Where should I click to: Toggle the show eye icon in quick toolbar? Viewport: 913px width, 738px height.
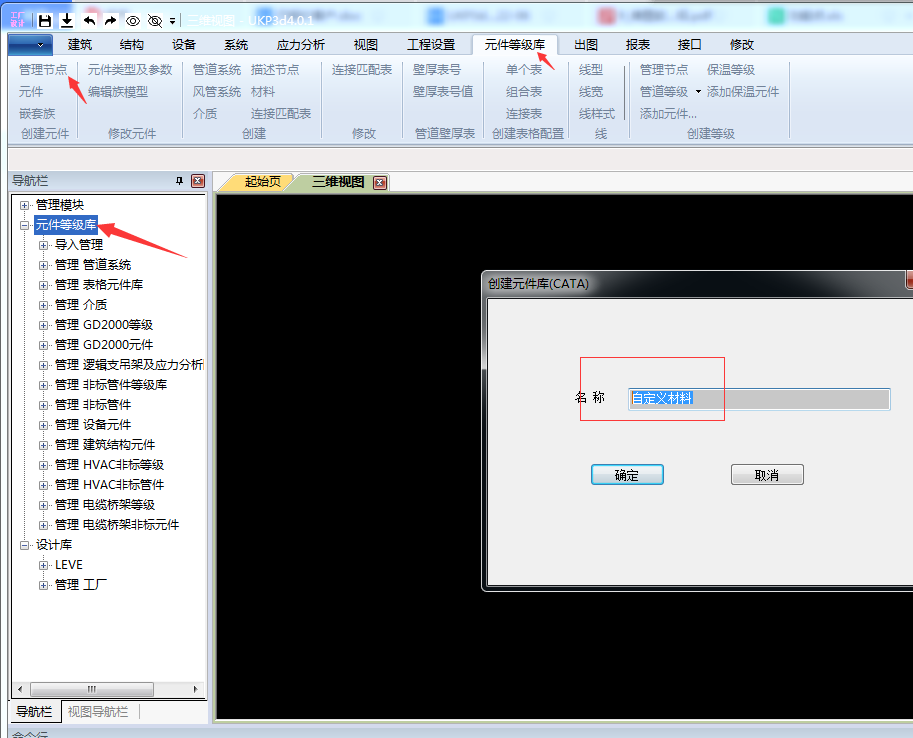(x=132, y=20)
